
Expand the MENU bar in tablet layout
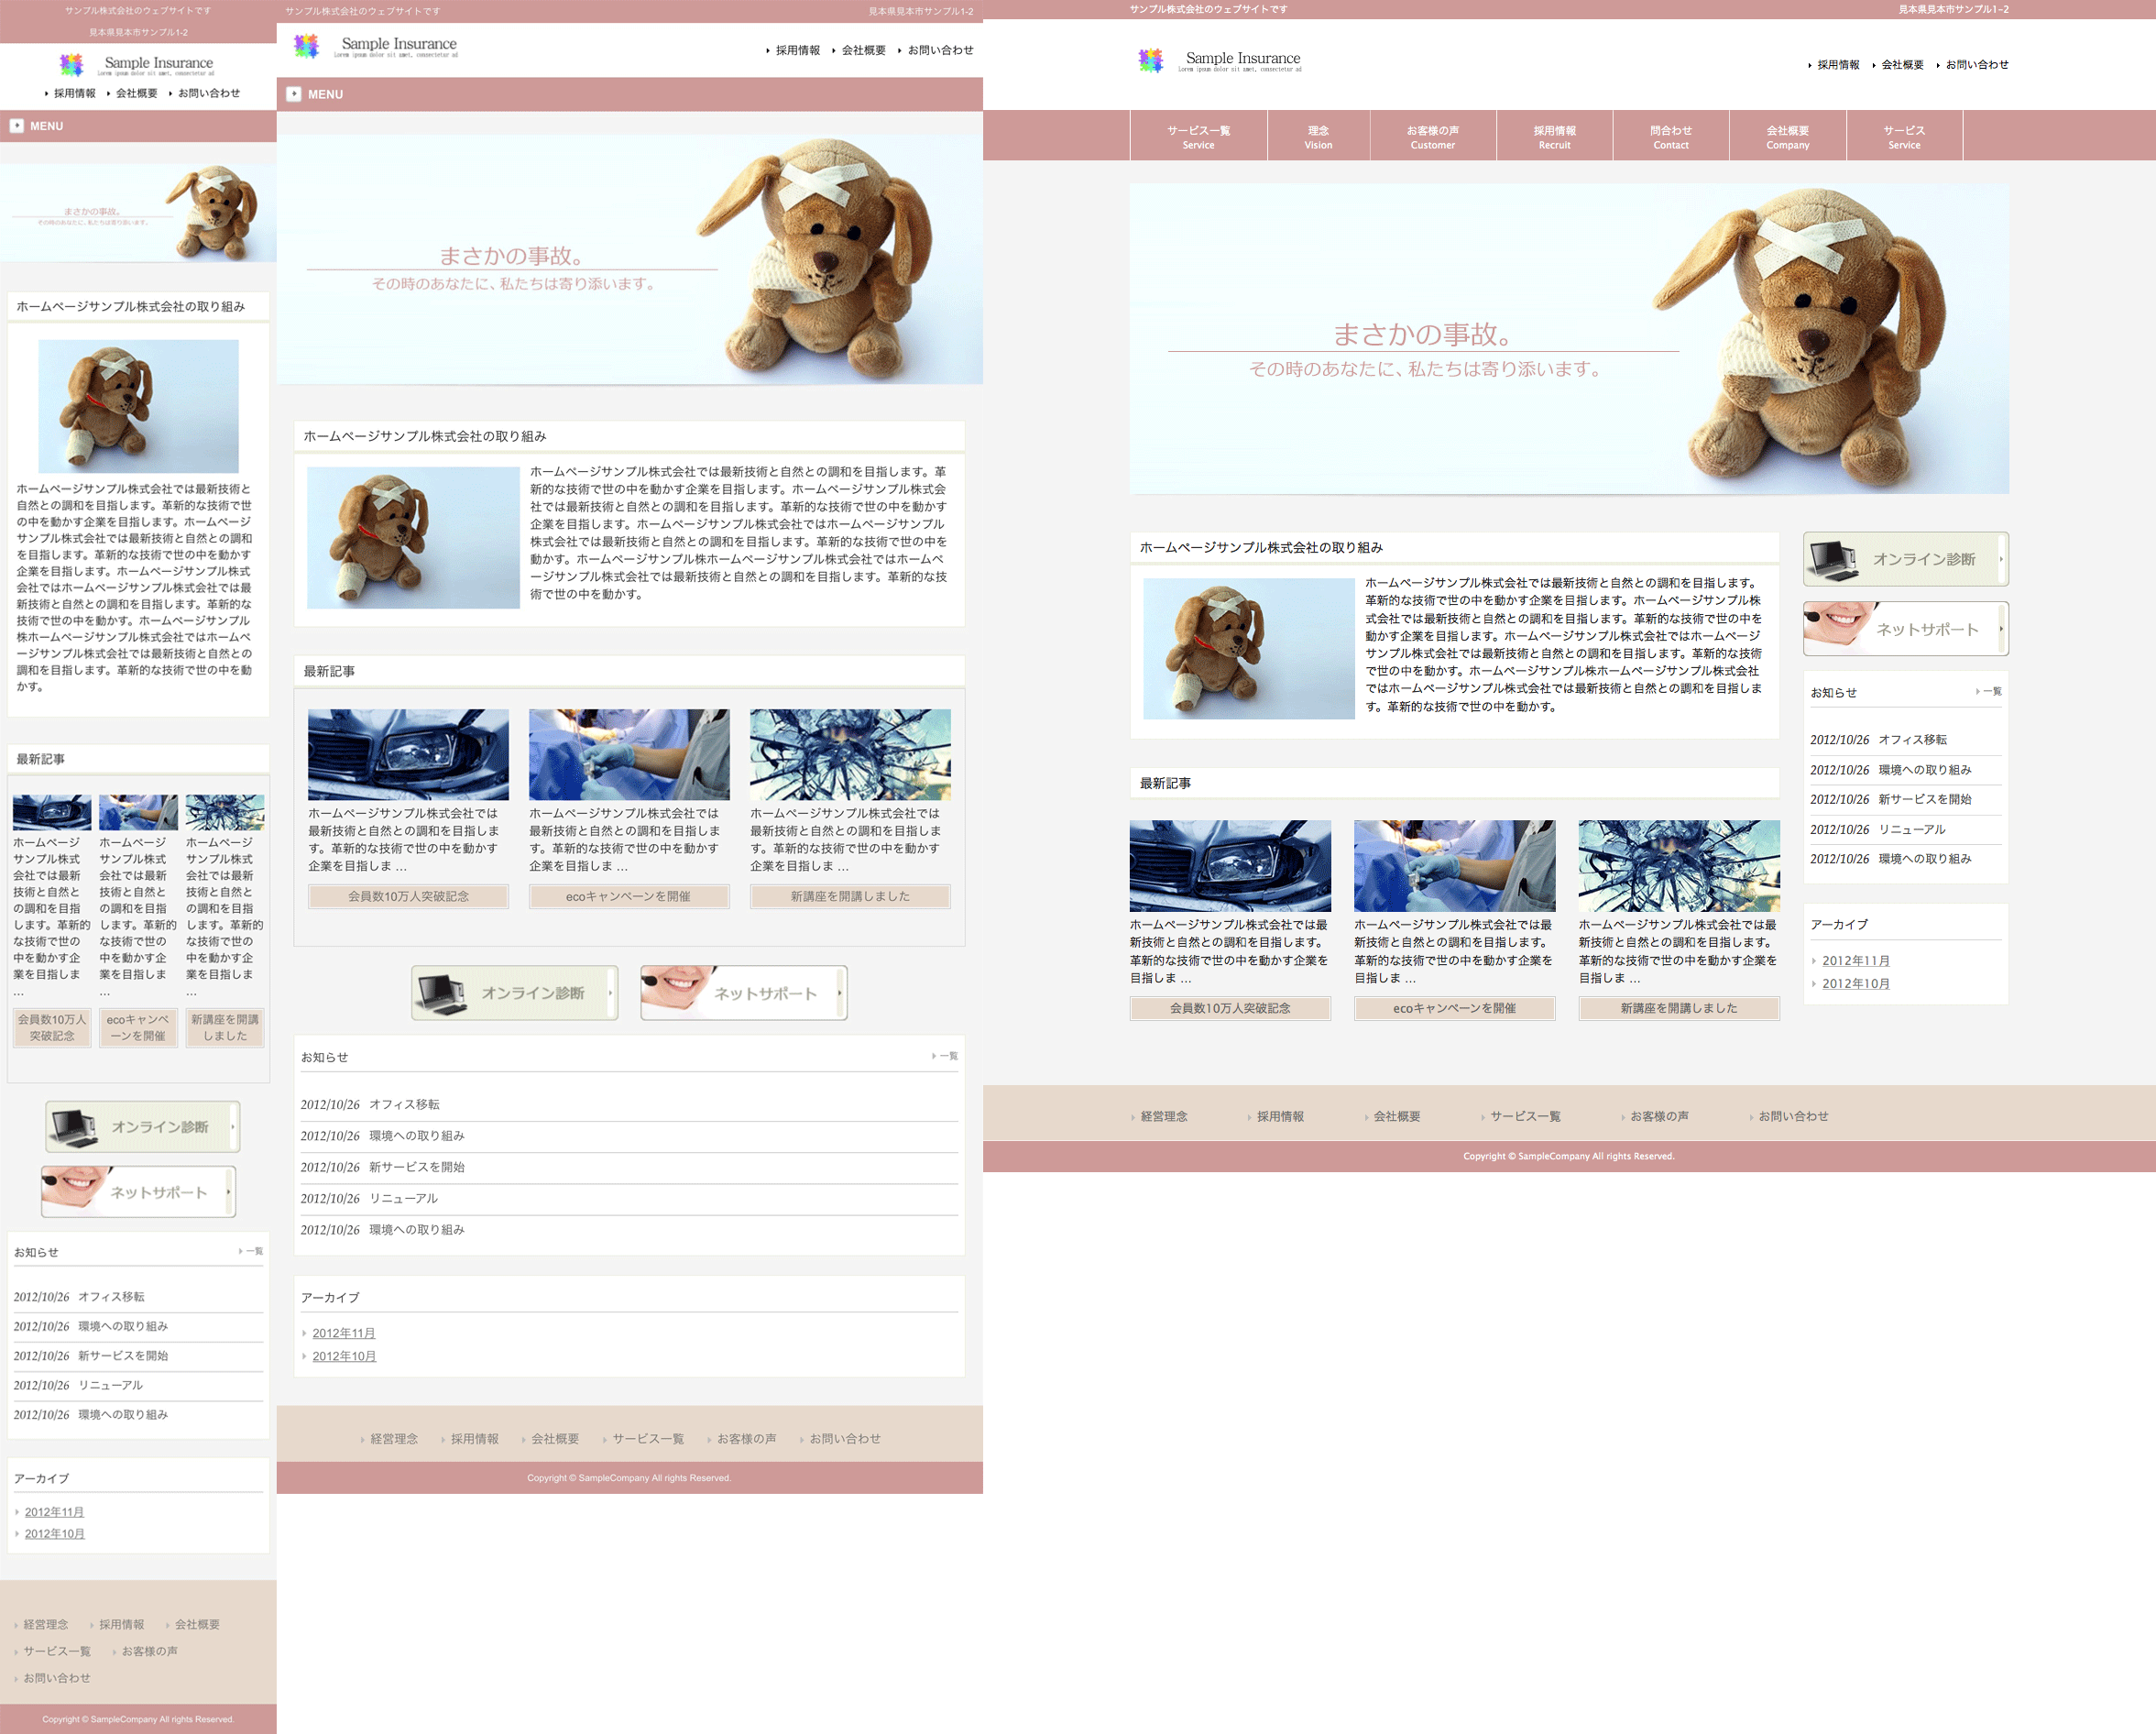point(629,94)
